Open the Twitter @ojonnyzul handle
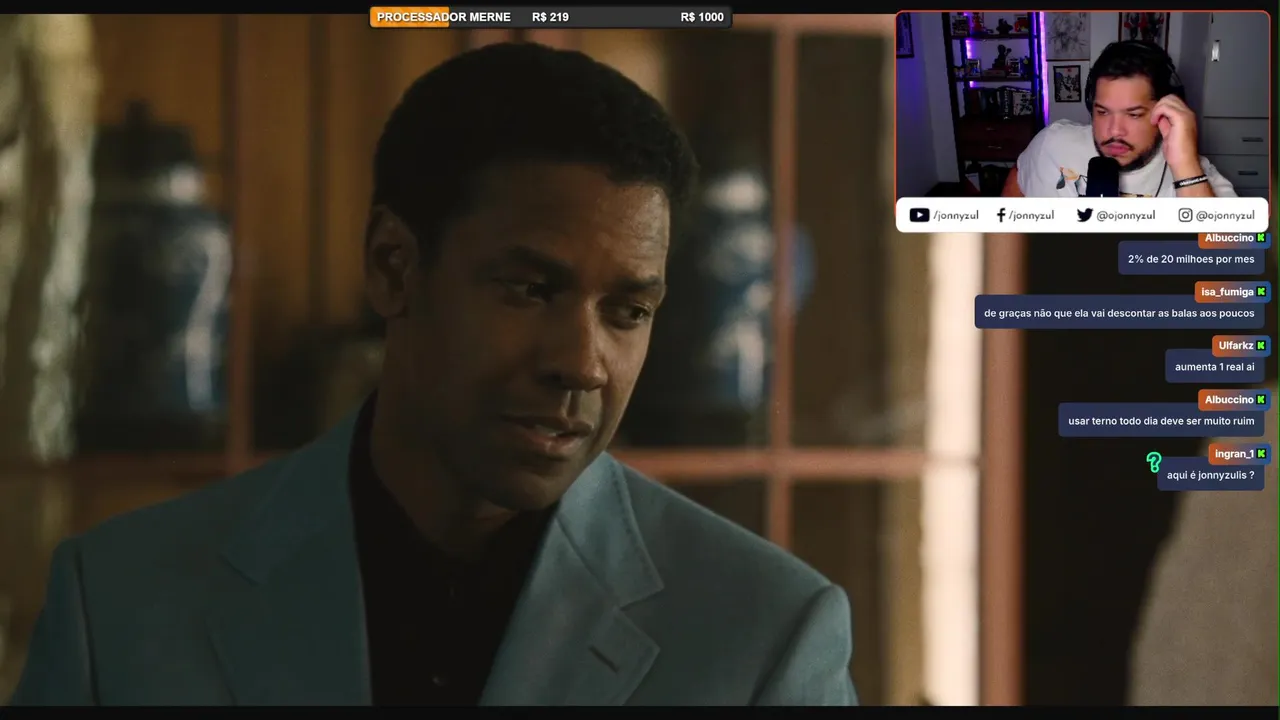 pyautogui.click(x=1125, y=215)
